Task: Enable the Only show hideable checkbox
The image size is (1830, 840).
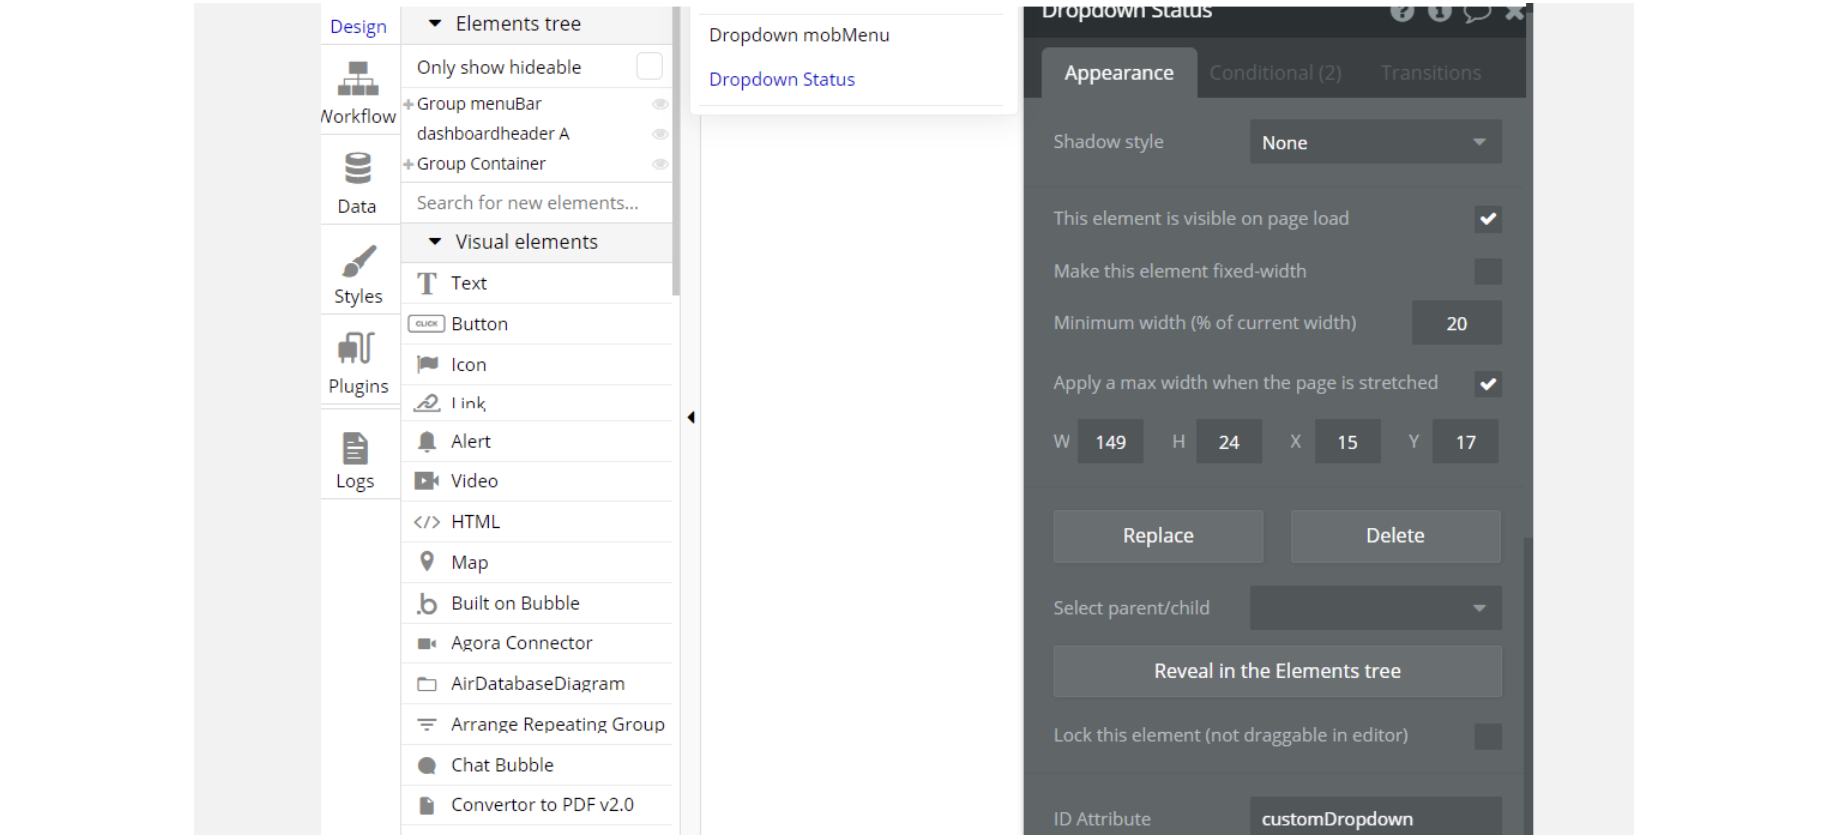Action: (649, 67)
